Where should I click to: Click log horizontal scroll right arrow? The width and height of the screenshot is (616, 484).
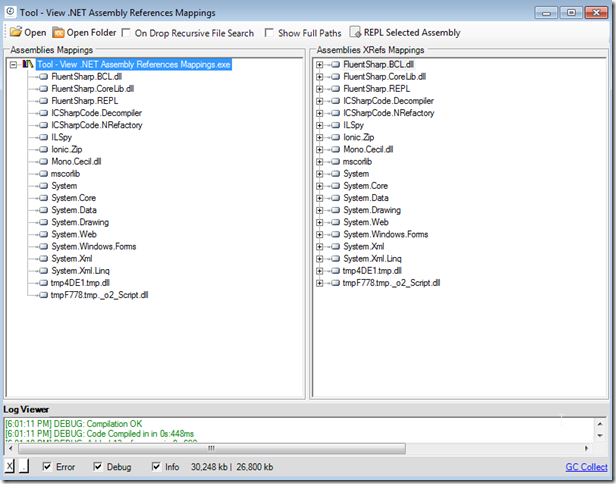(x=586, y=448)
